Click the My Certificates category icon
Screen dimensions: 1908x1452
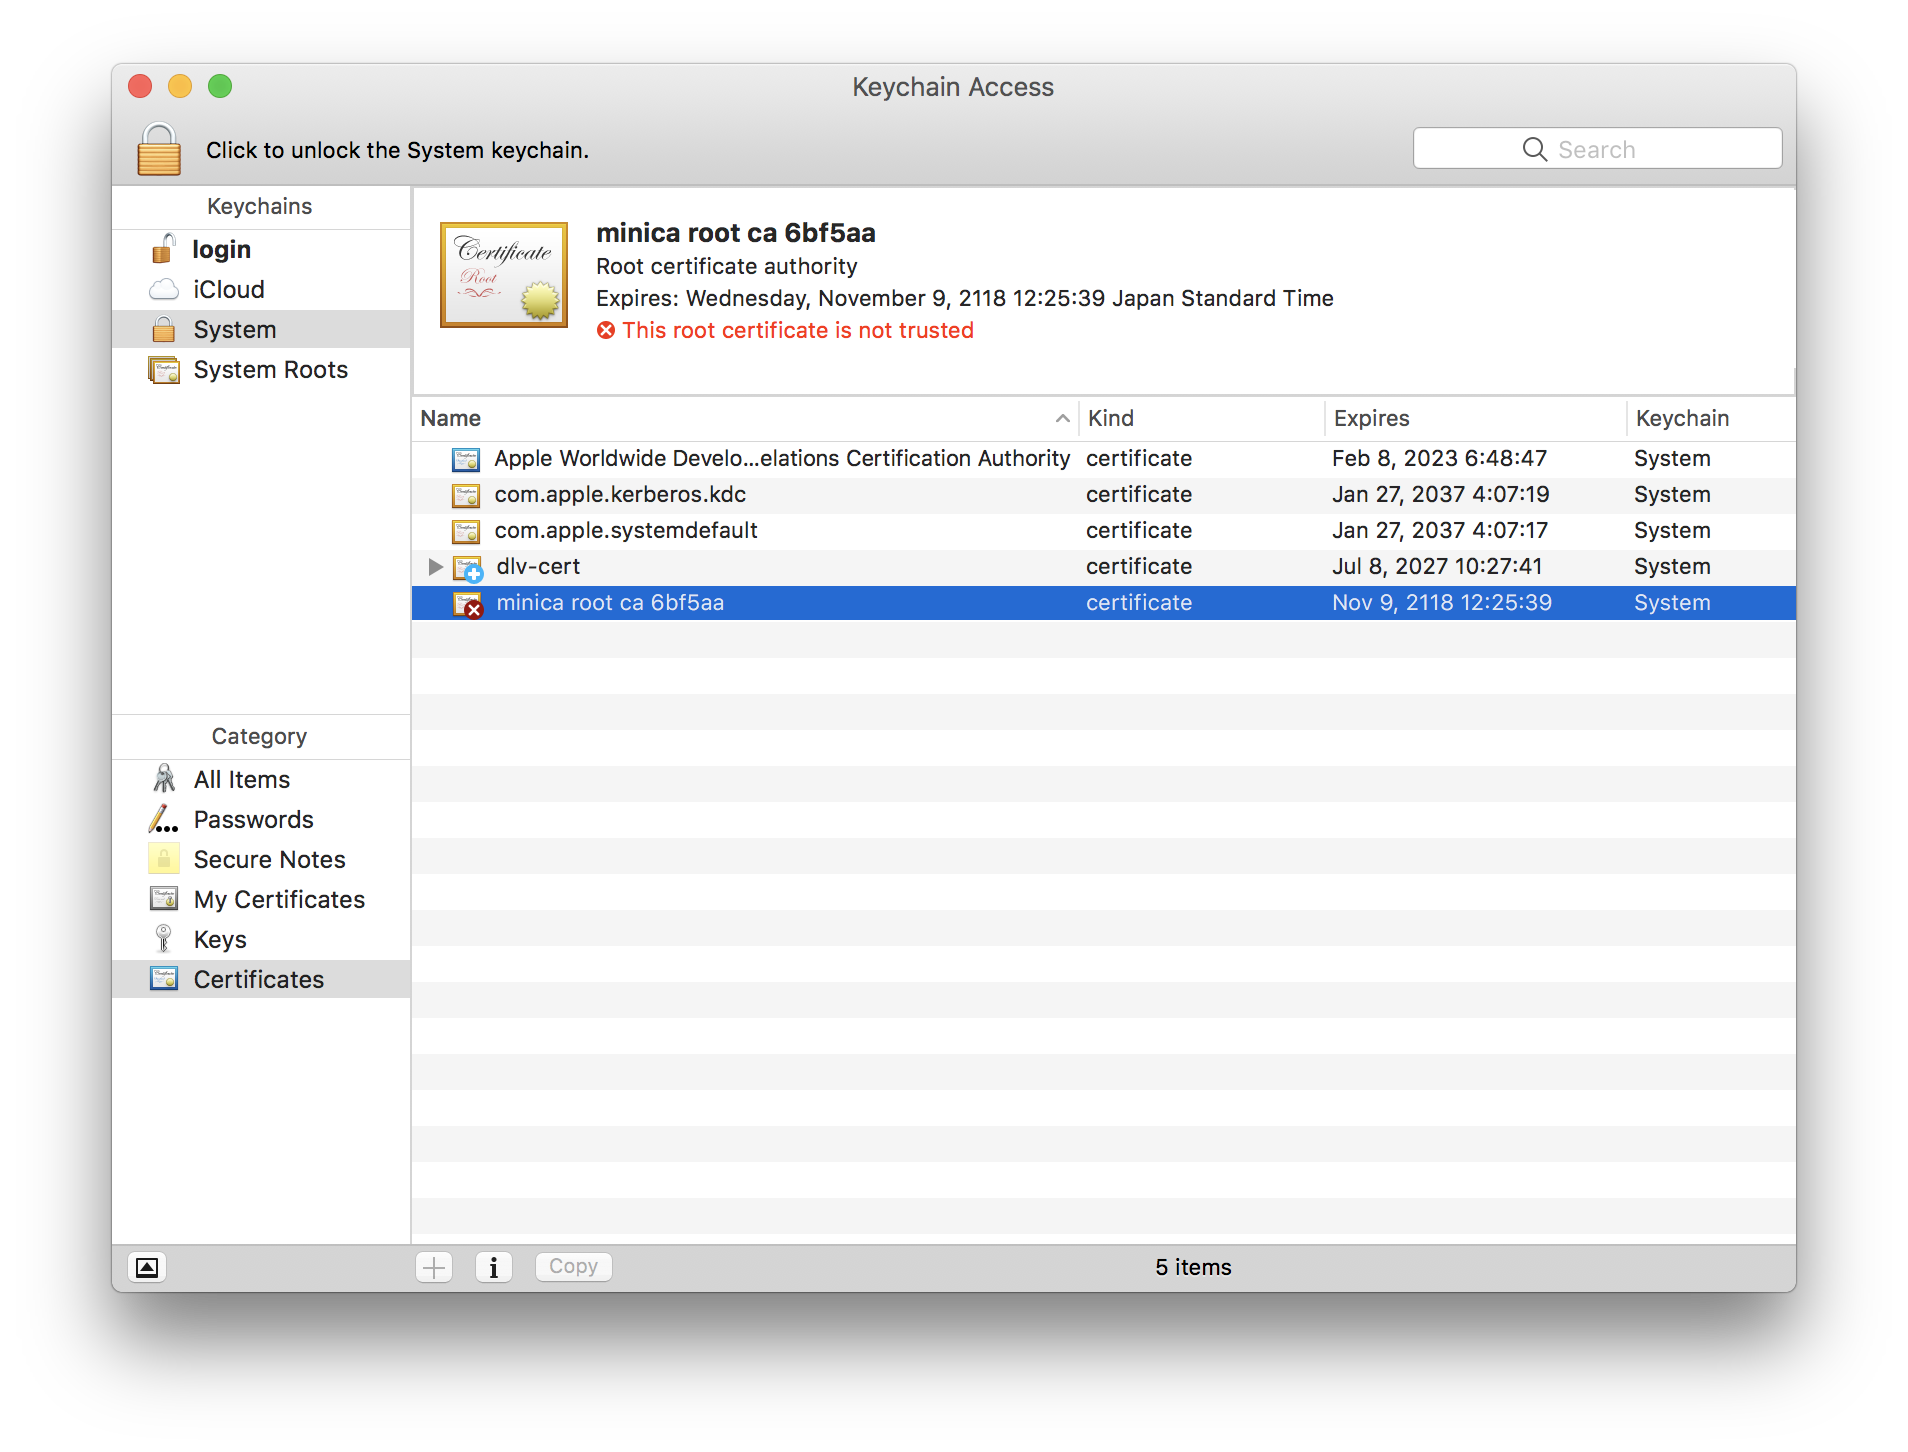click(x=164, y=899)
